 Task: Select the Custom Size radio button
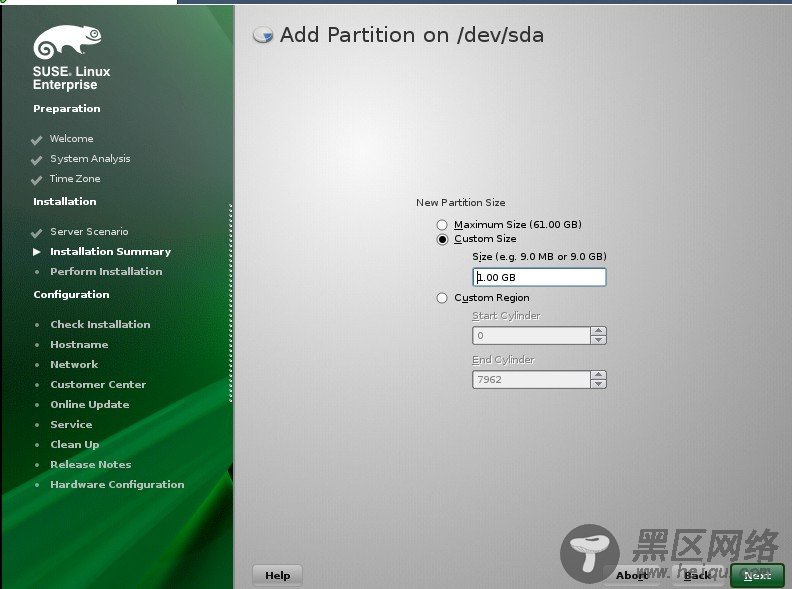tap(442, 239)
